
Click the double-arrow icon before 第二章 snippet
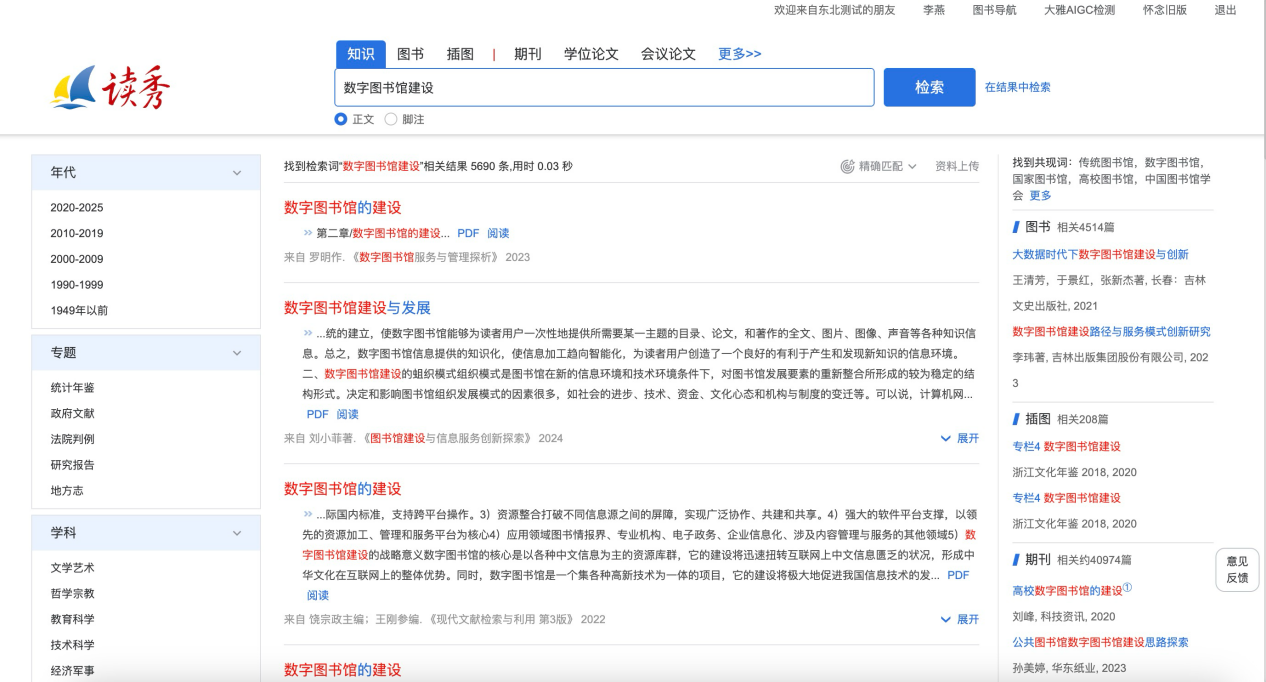[x=308, y=233]
